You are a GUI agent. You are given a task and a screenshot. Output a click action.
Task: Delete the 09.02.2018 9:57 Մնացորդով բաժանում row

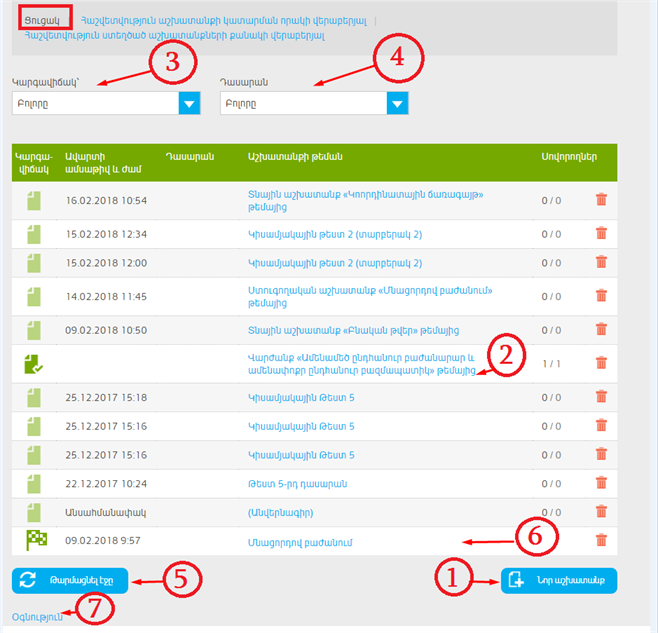tap(601, 540)
